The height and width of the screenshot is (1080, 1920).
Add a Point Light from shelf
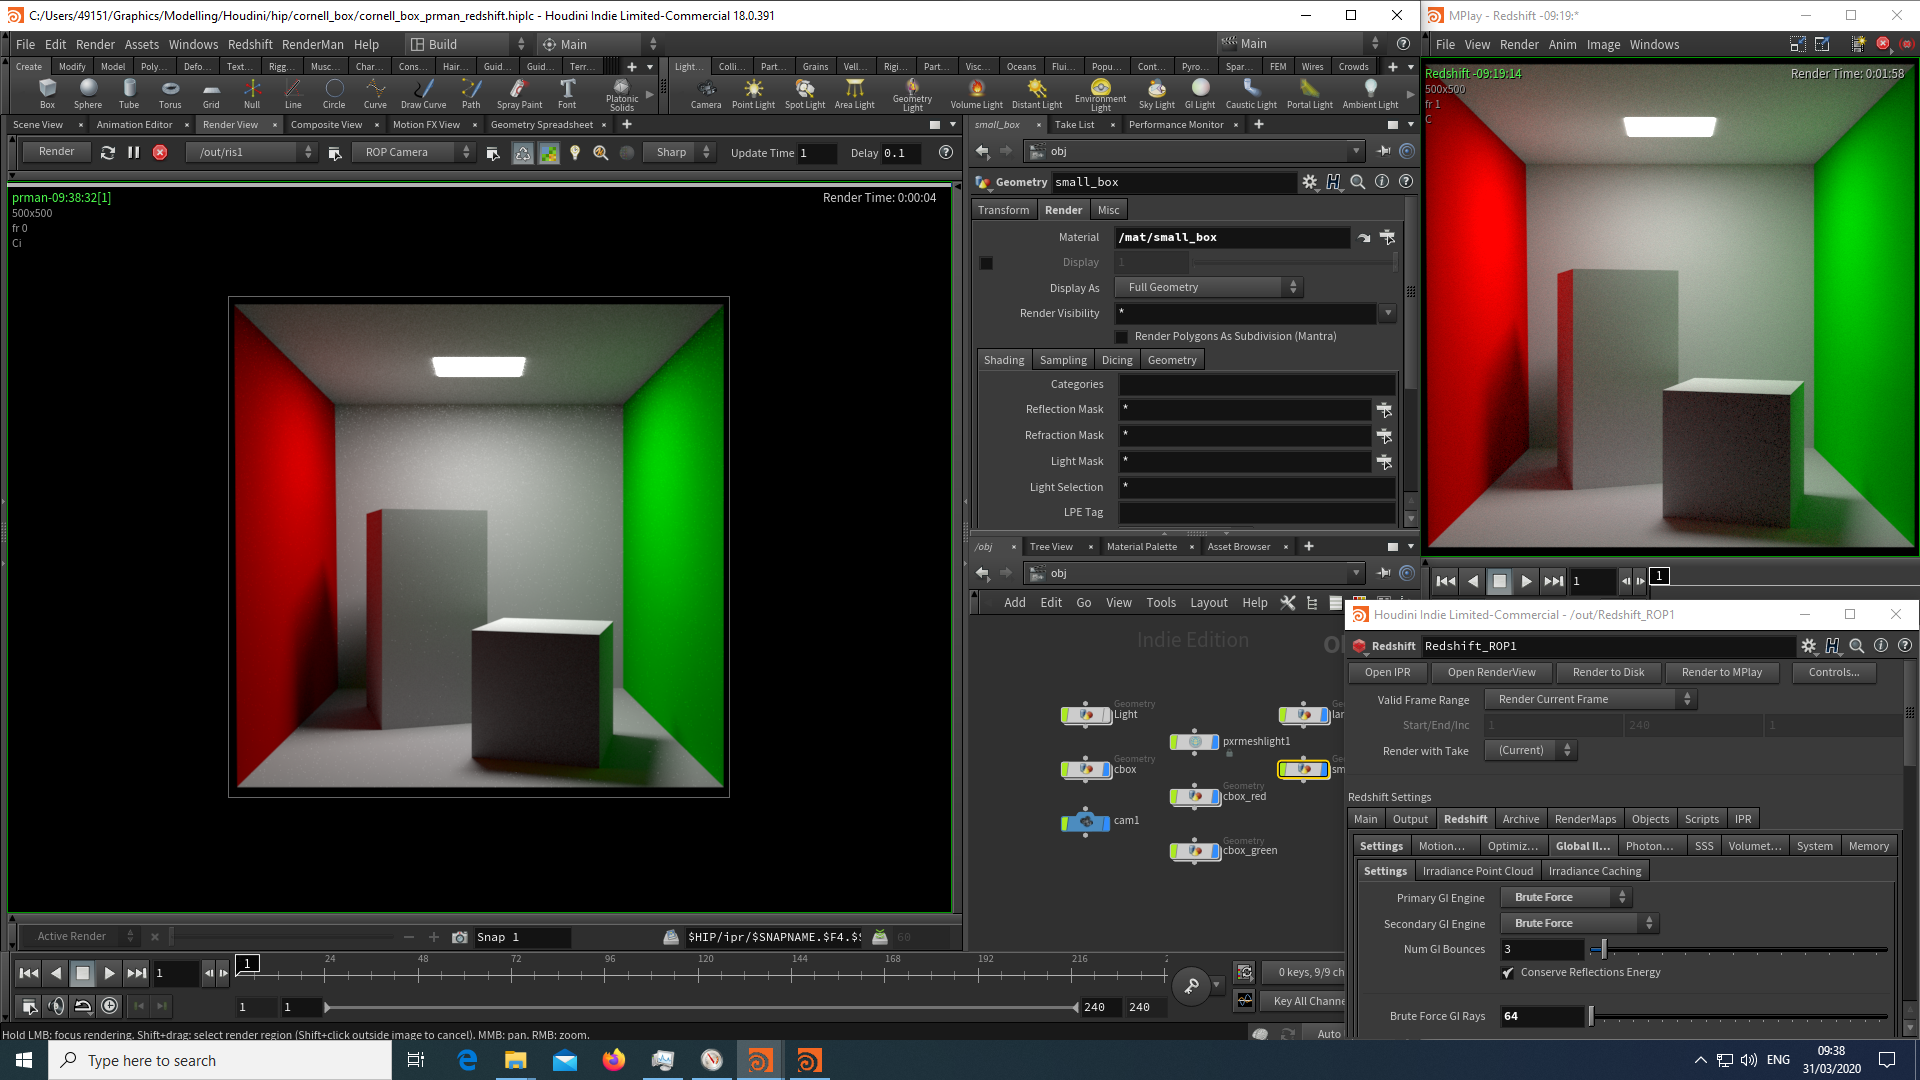753,93
